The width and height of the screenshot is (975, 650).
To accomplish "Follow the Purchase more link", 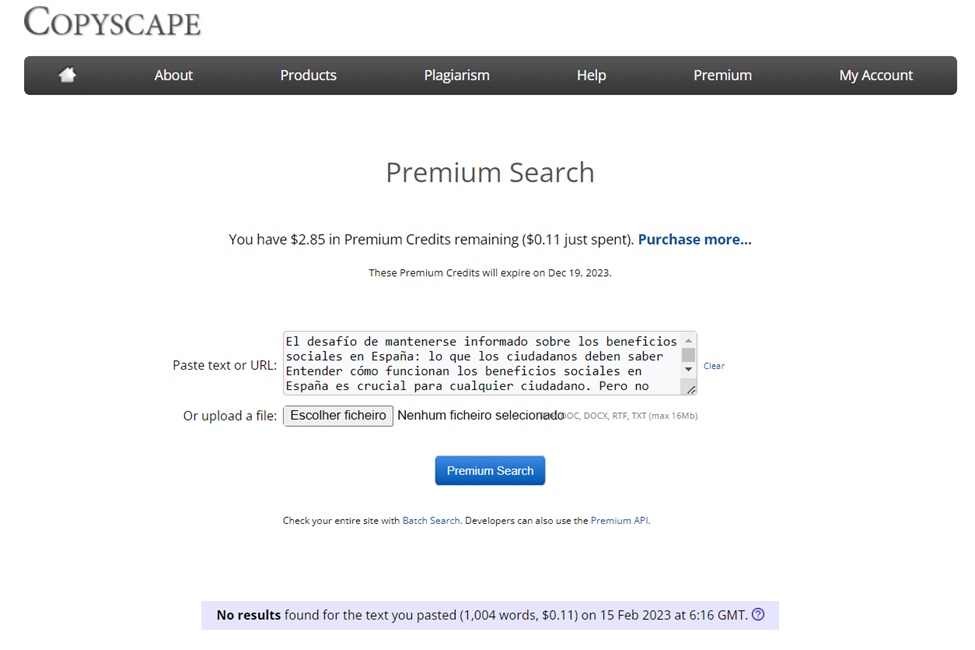I will 694,239.
